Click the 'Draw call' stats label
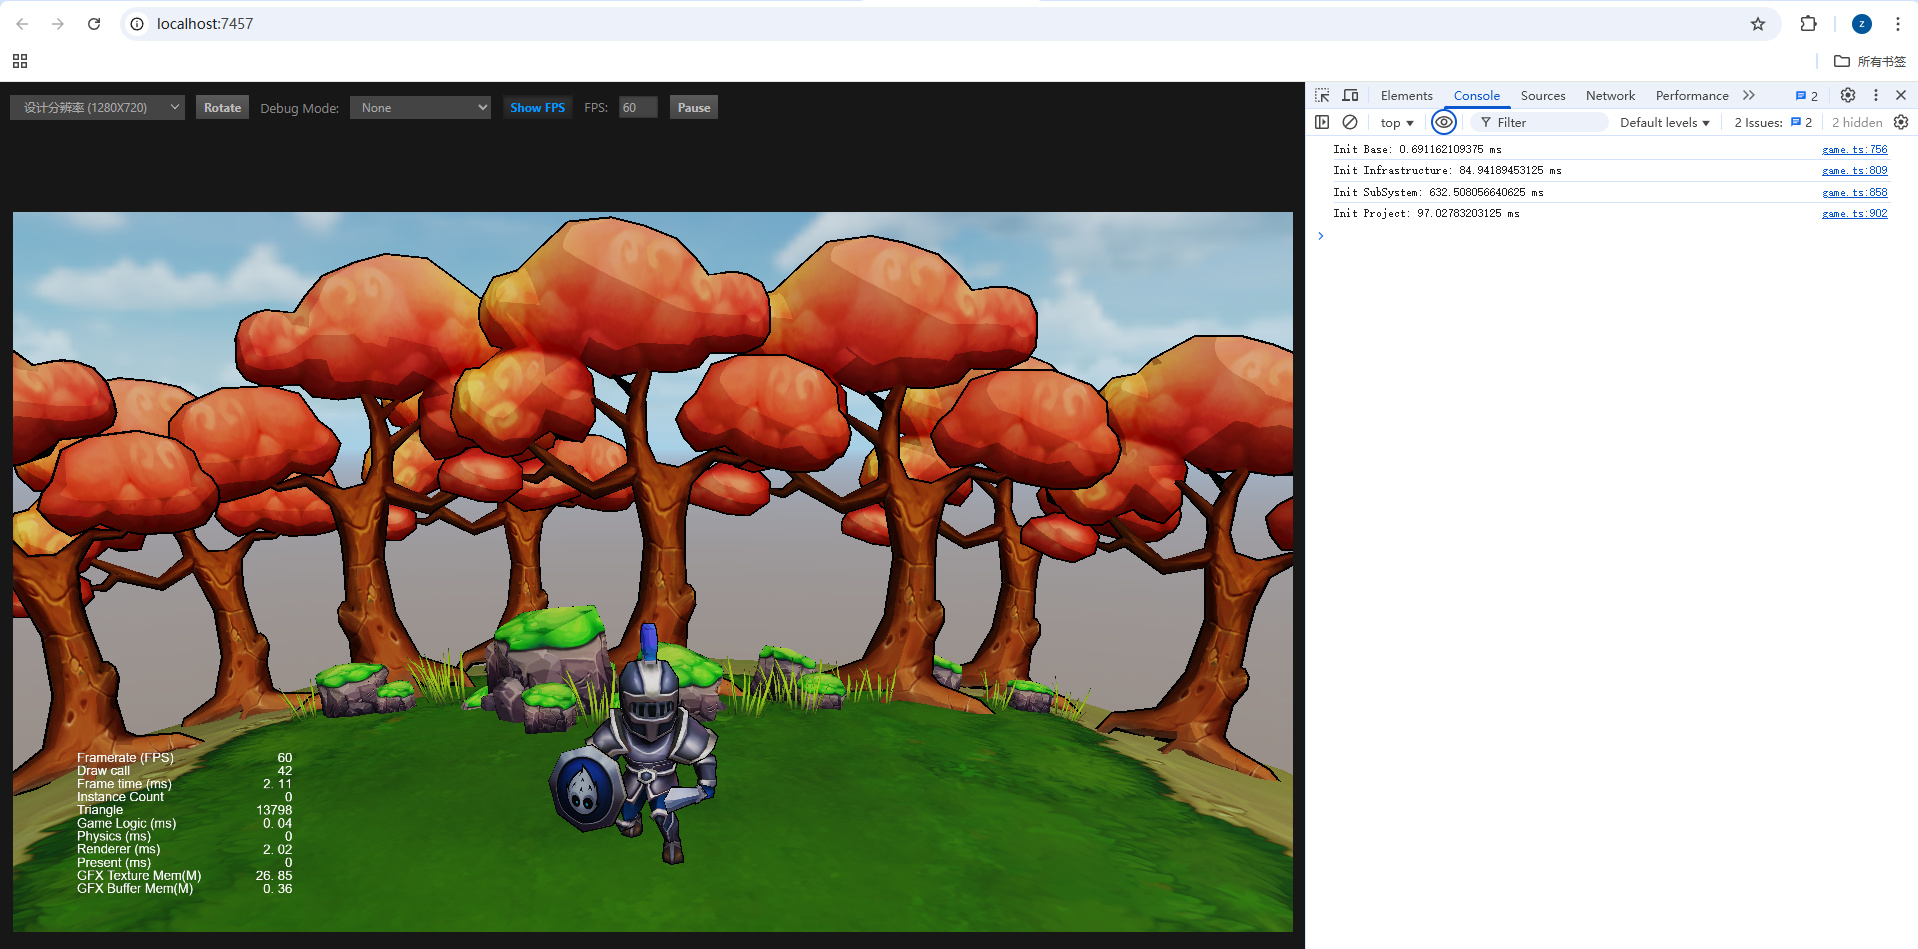Viewport: 1918px width, 949px height. [x=103, y=771]
